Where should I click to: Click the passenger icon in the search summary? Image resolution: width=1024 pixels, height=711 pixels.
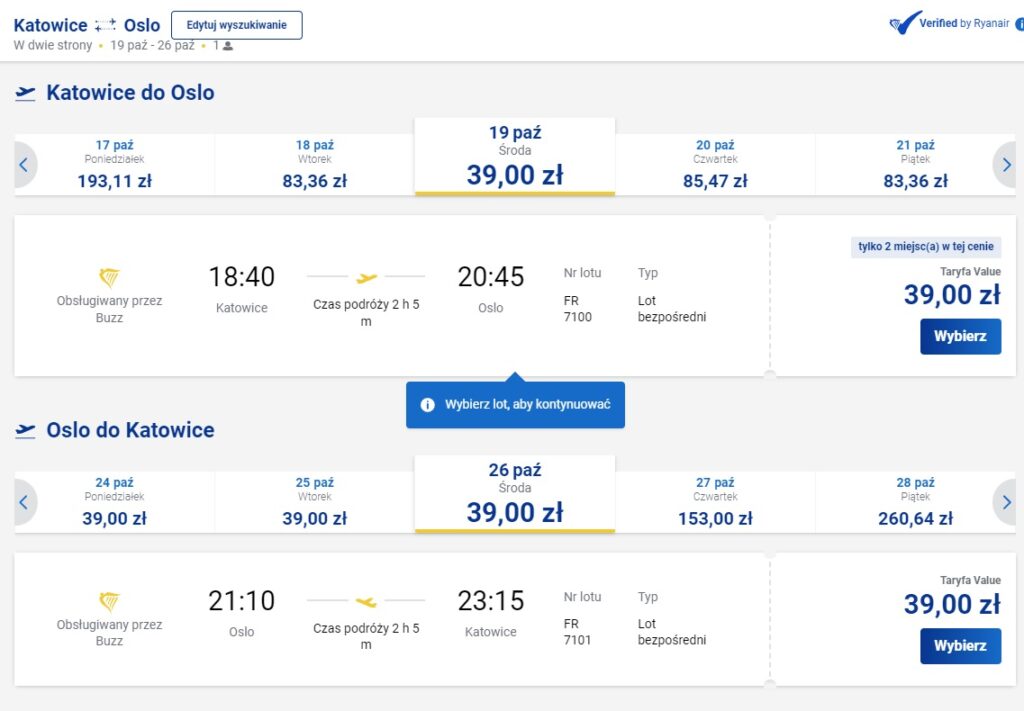[228, 46]
